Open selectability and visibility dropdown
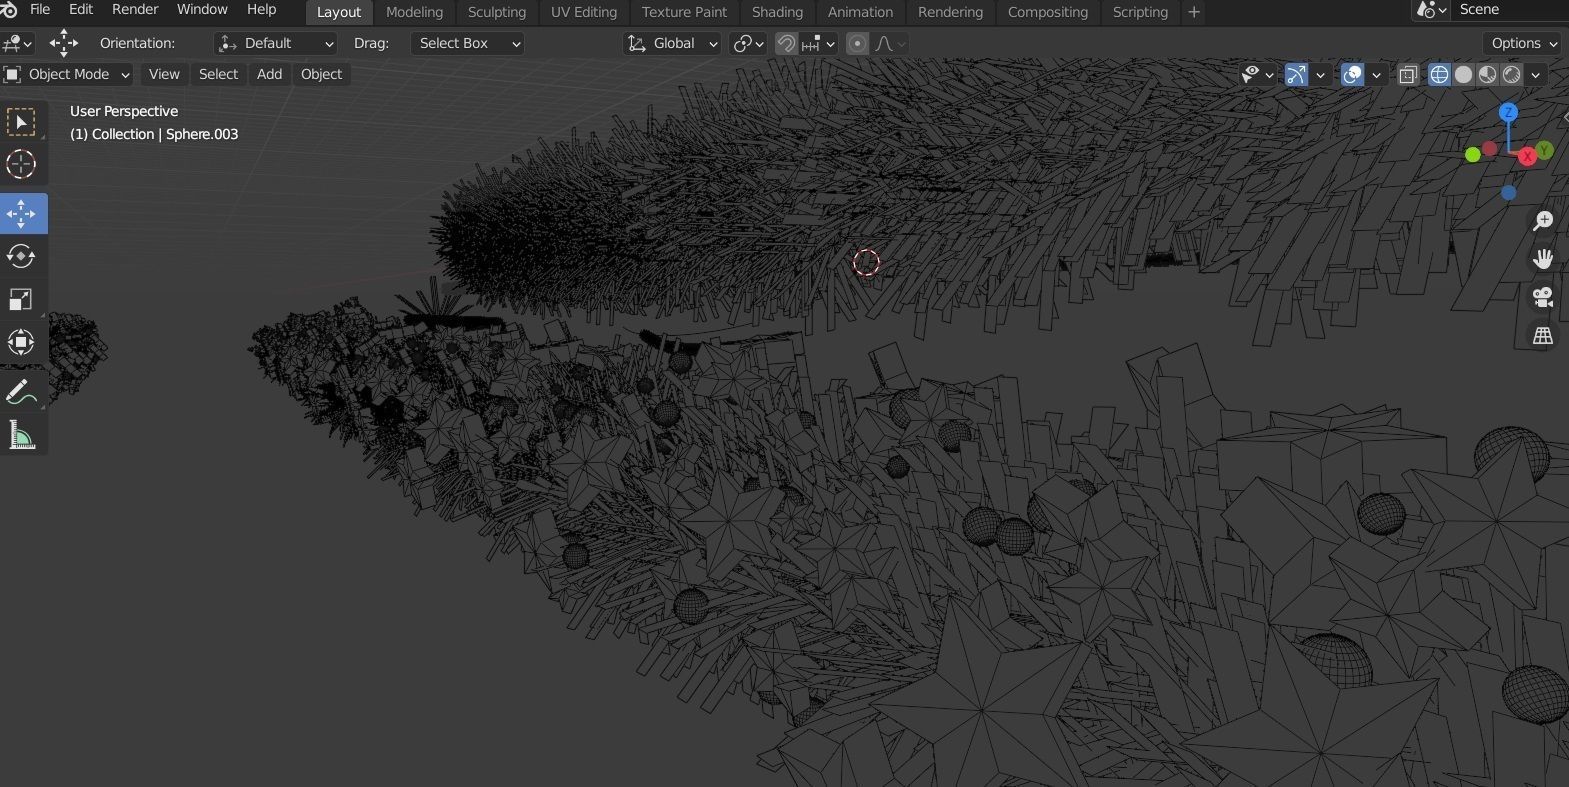This screenshot has height=787, width=1569. [1258, 74]
